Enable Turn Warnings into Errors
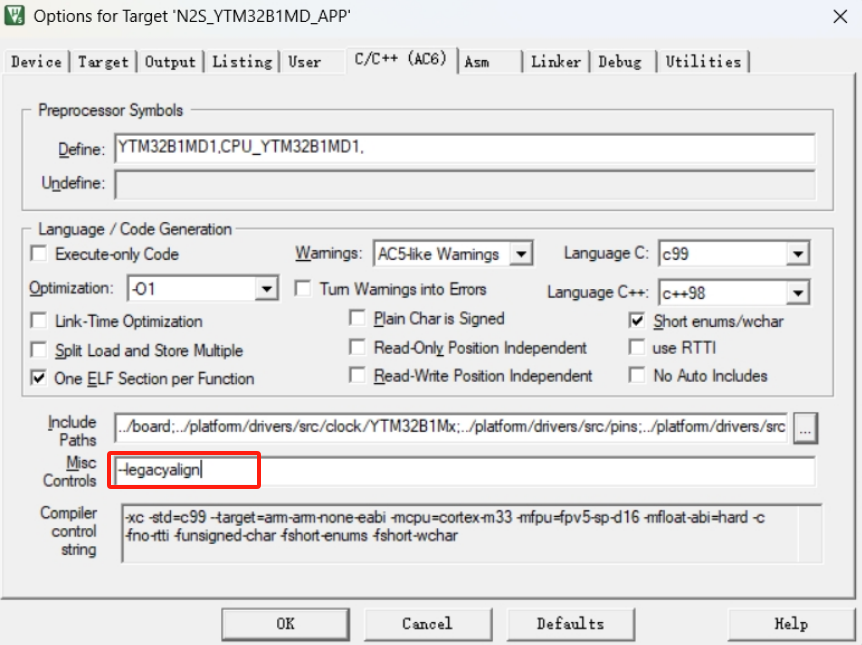The width and height of the screenshot is (862, 645). click(x=303, y=289)
